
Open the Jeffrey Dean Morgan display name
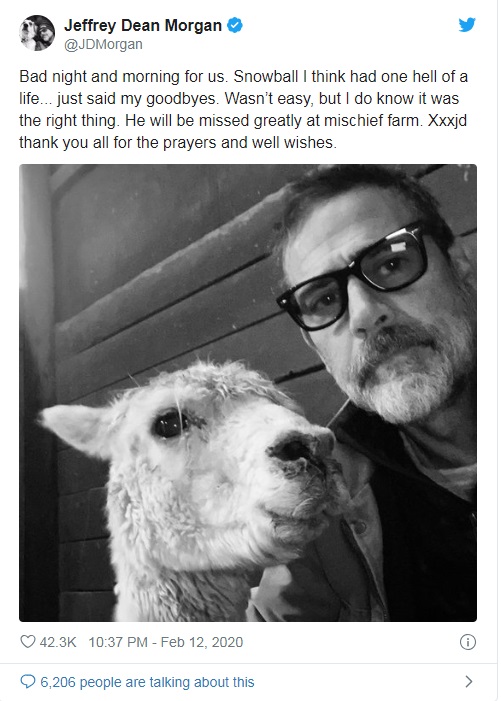coord(143,25)
